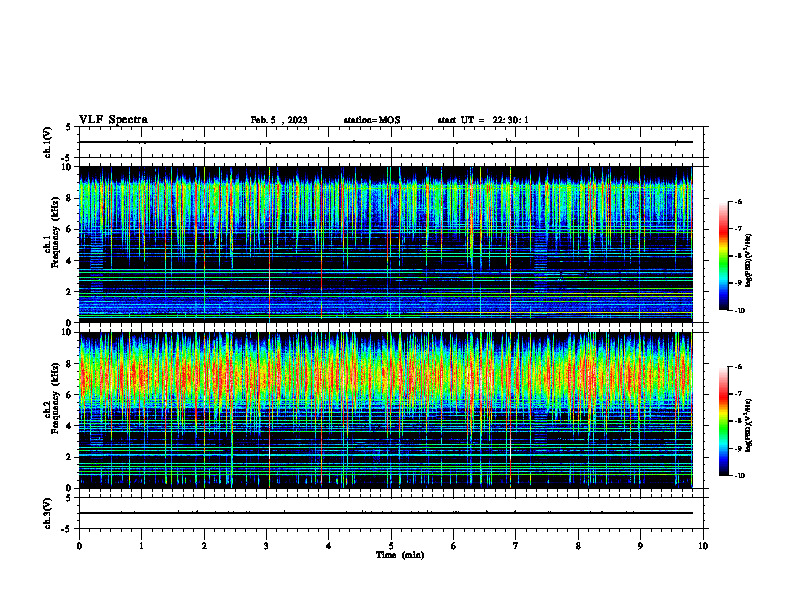Select the "Feb. 5, 2023" date text
Screen dimensions: 792x612
click(279, 120)
